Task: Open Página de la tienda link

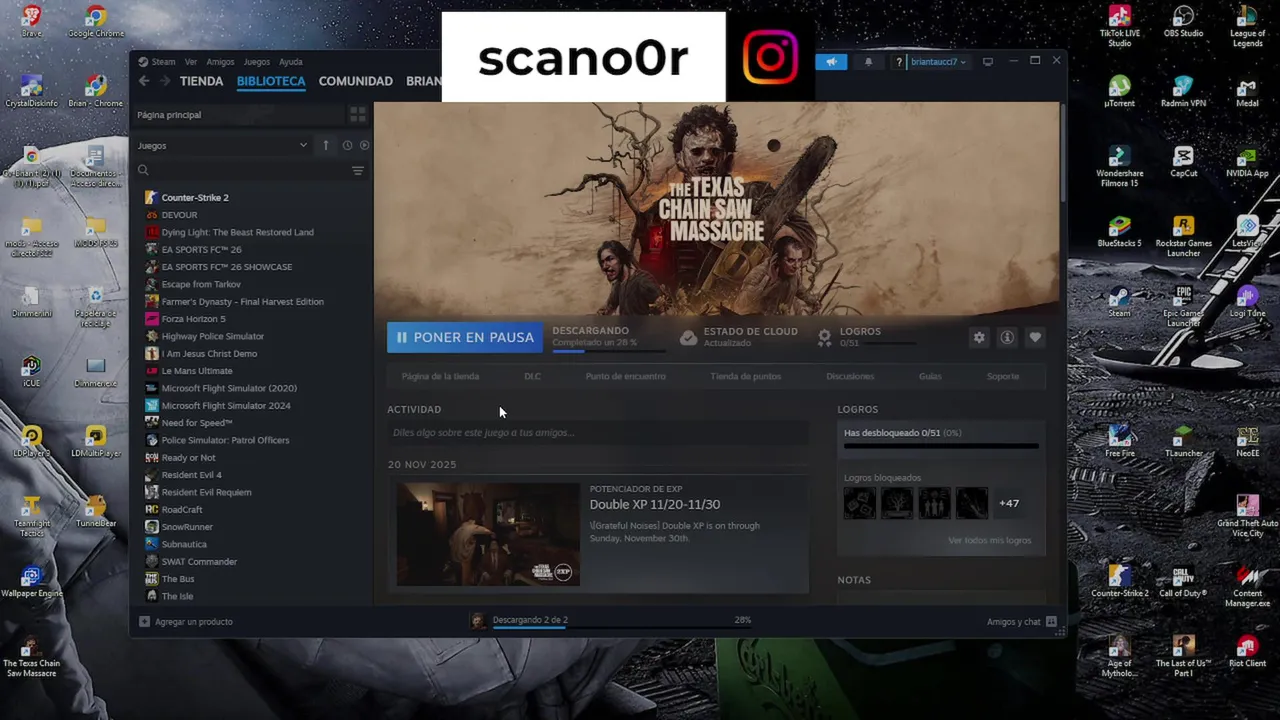Action: pos(440,377)
